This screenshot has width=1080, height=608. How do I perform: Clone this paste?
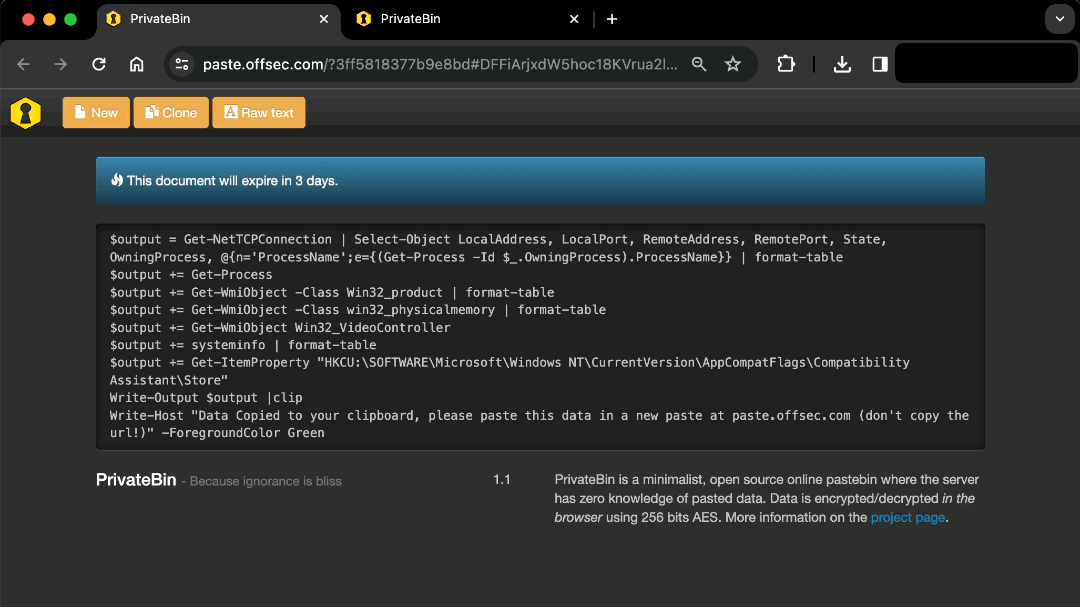pyautogui.click(x=171, y=112)
